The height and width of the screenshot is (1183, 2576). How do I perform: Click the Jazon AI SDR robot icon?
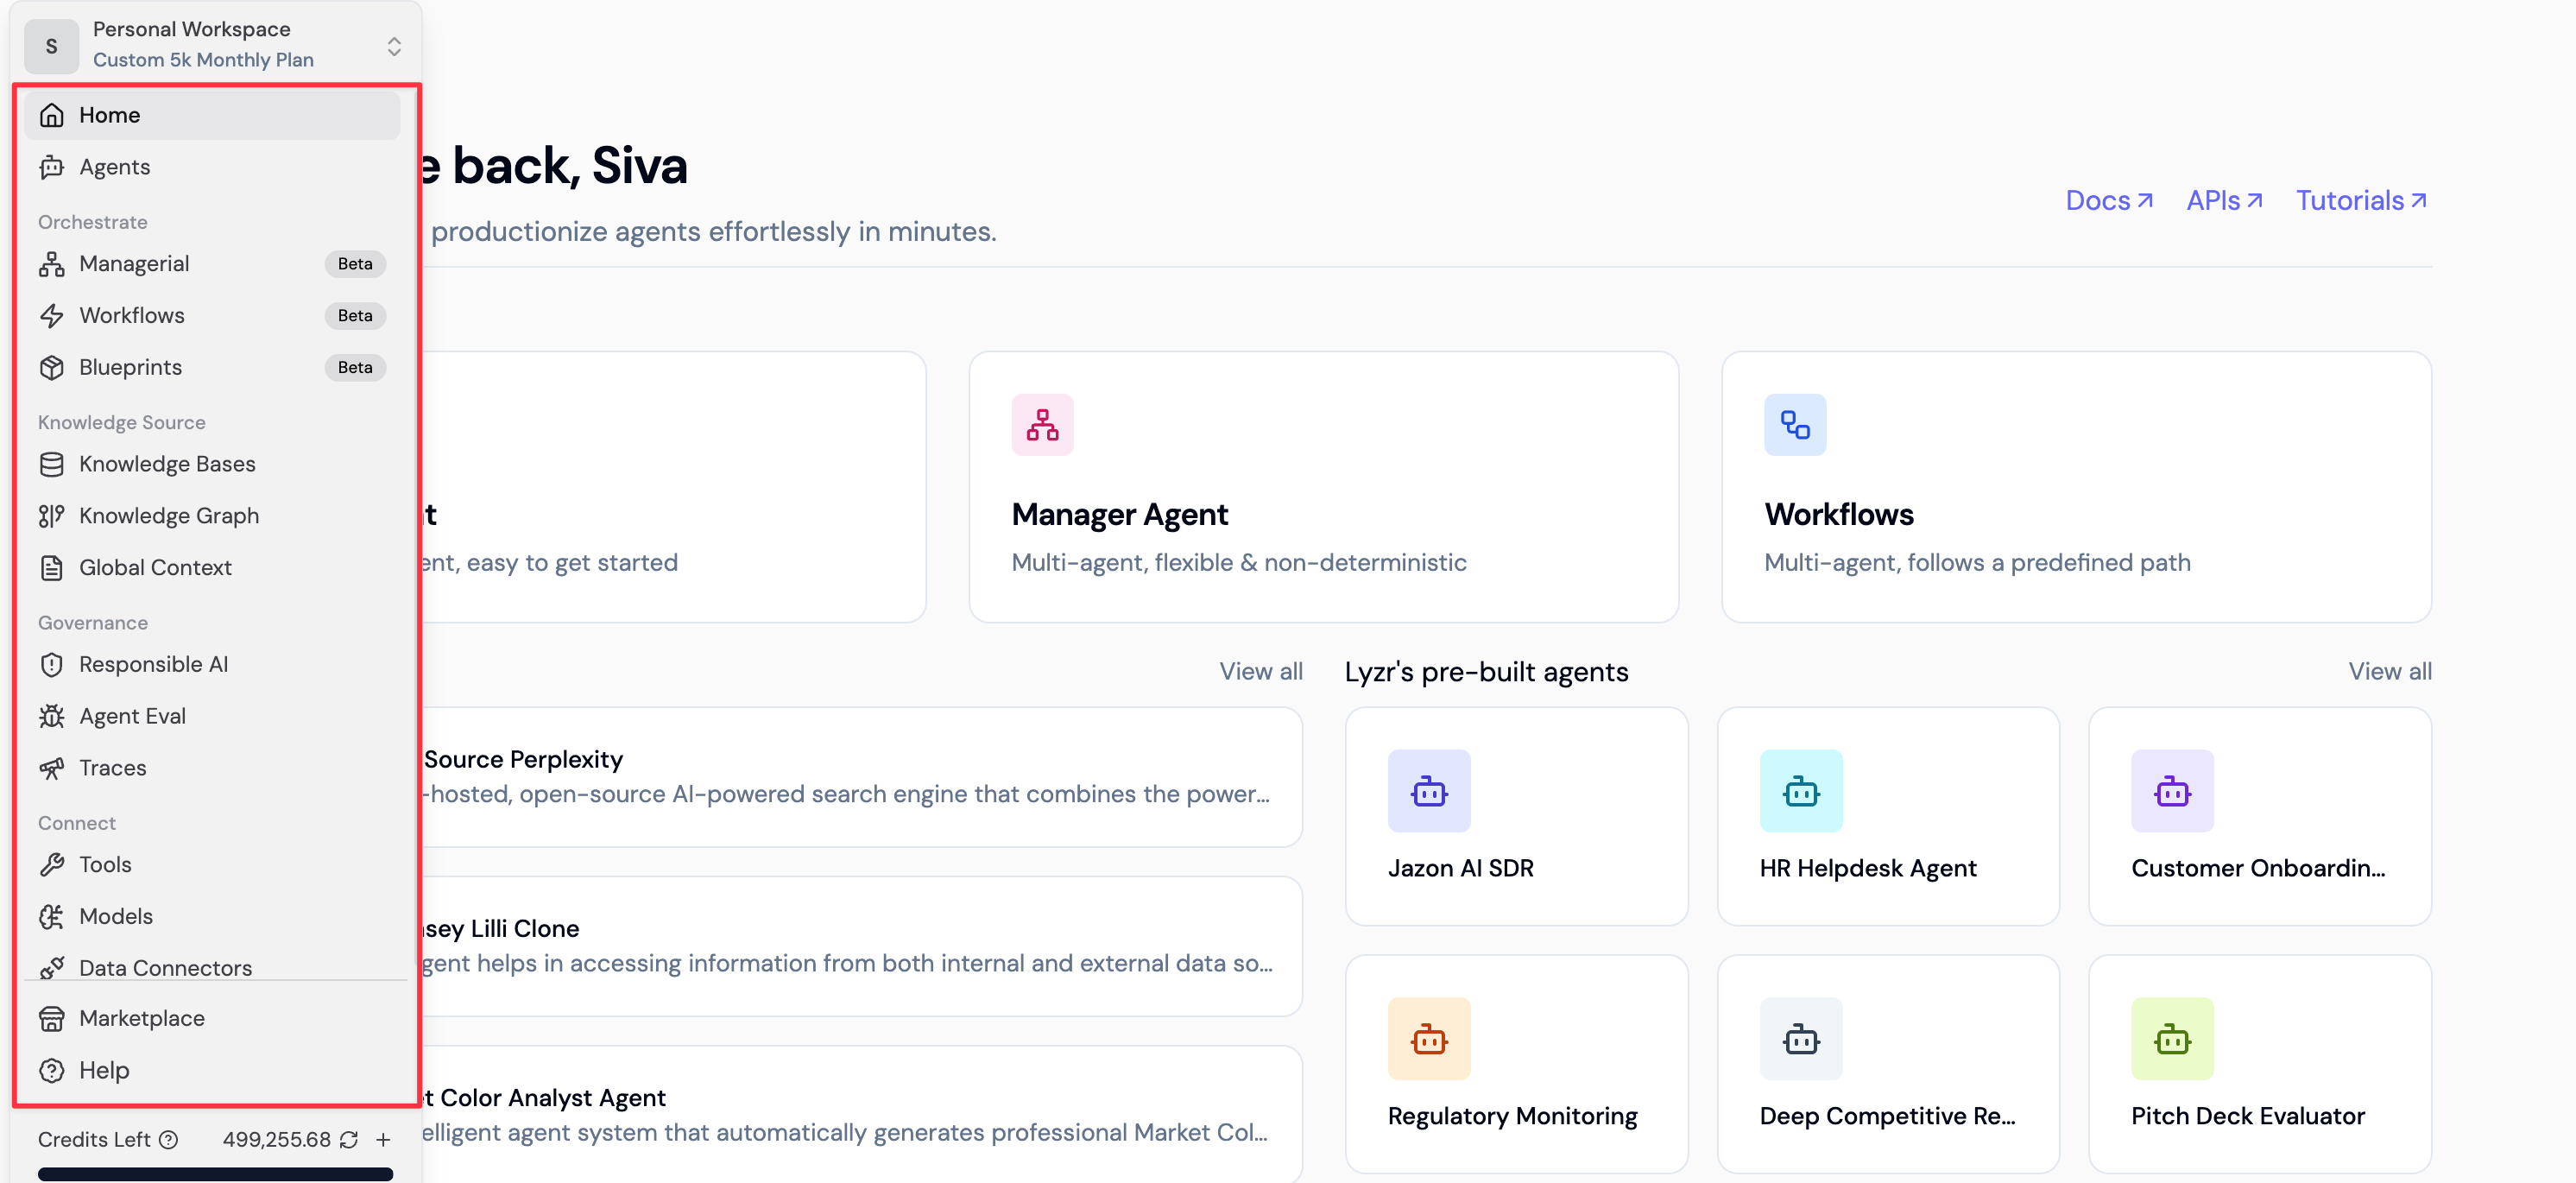click(1428, 791)
